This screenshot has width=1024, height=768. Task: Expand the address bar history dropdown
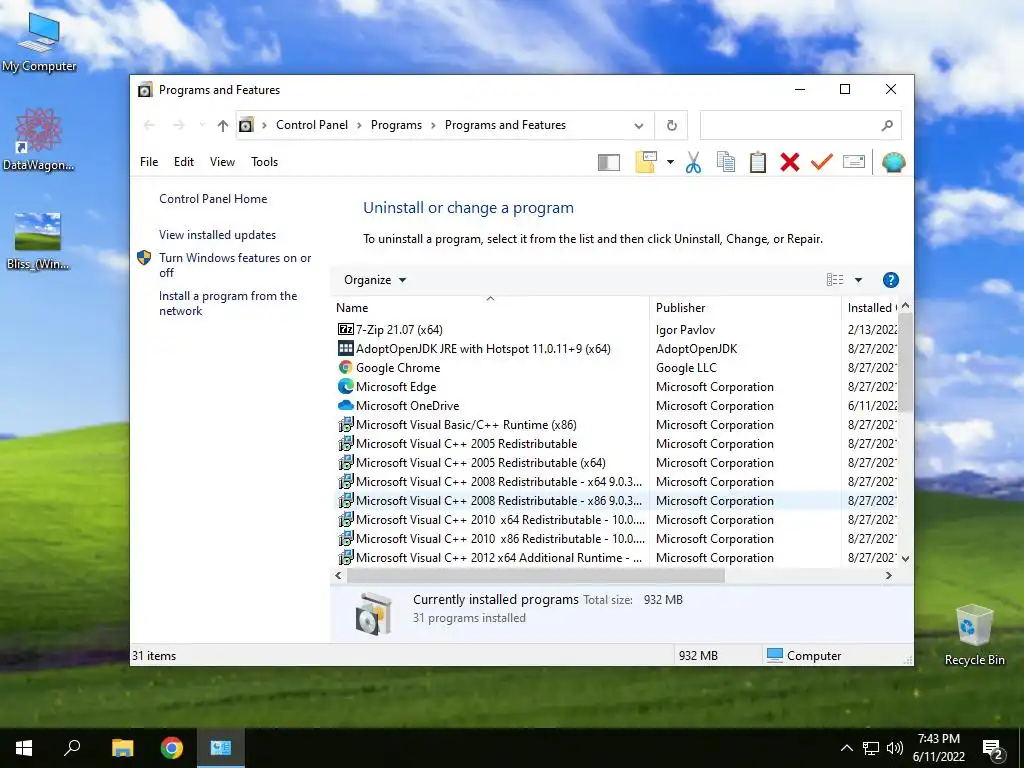coord(639,125)
